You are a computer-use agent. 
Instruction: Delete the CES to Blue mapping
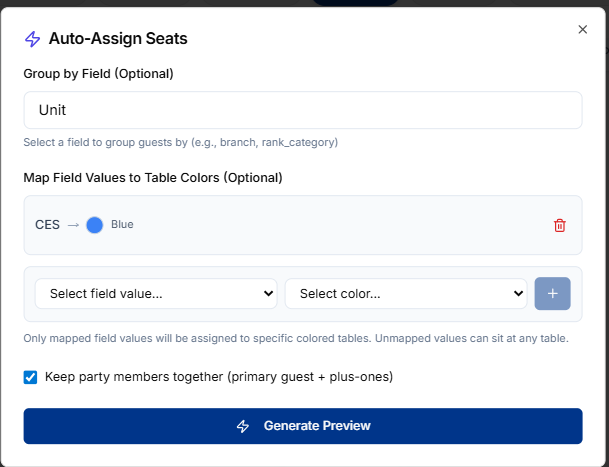coord(559,225)
